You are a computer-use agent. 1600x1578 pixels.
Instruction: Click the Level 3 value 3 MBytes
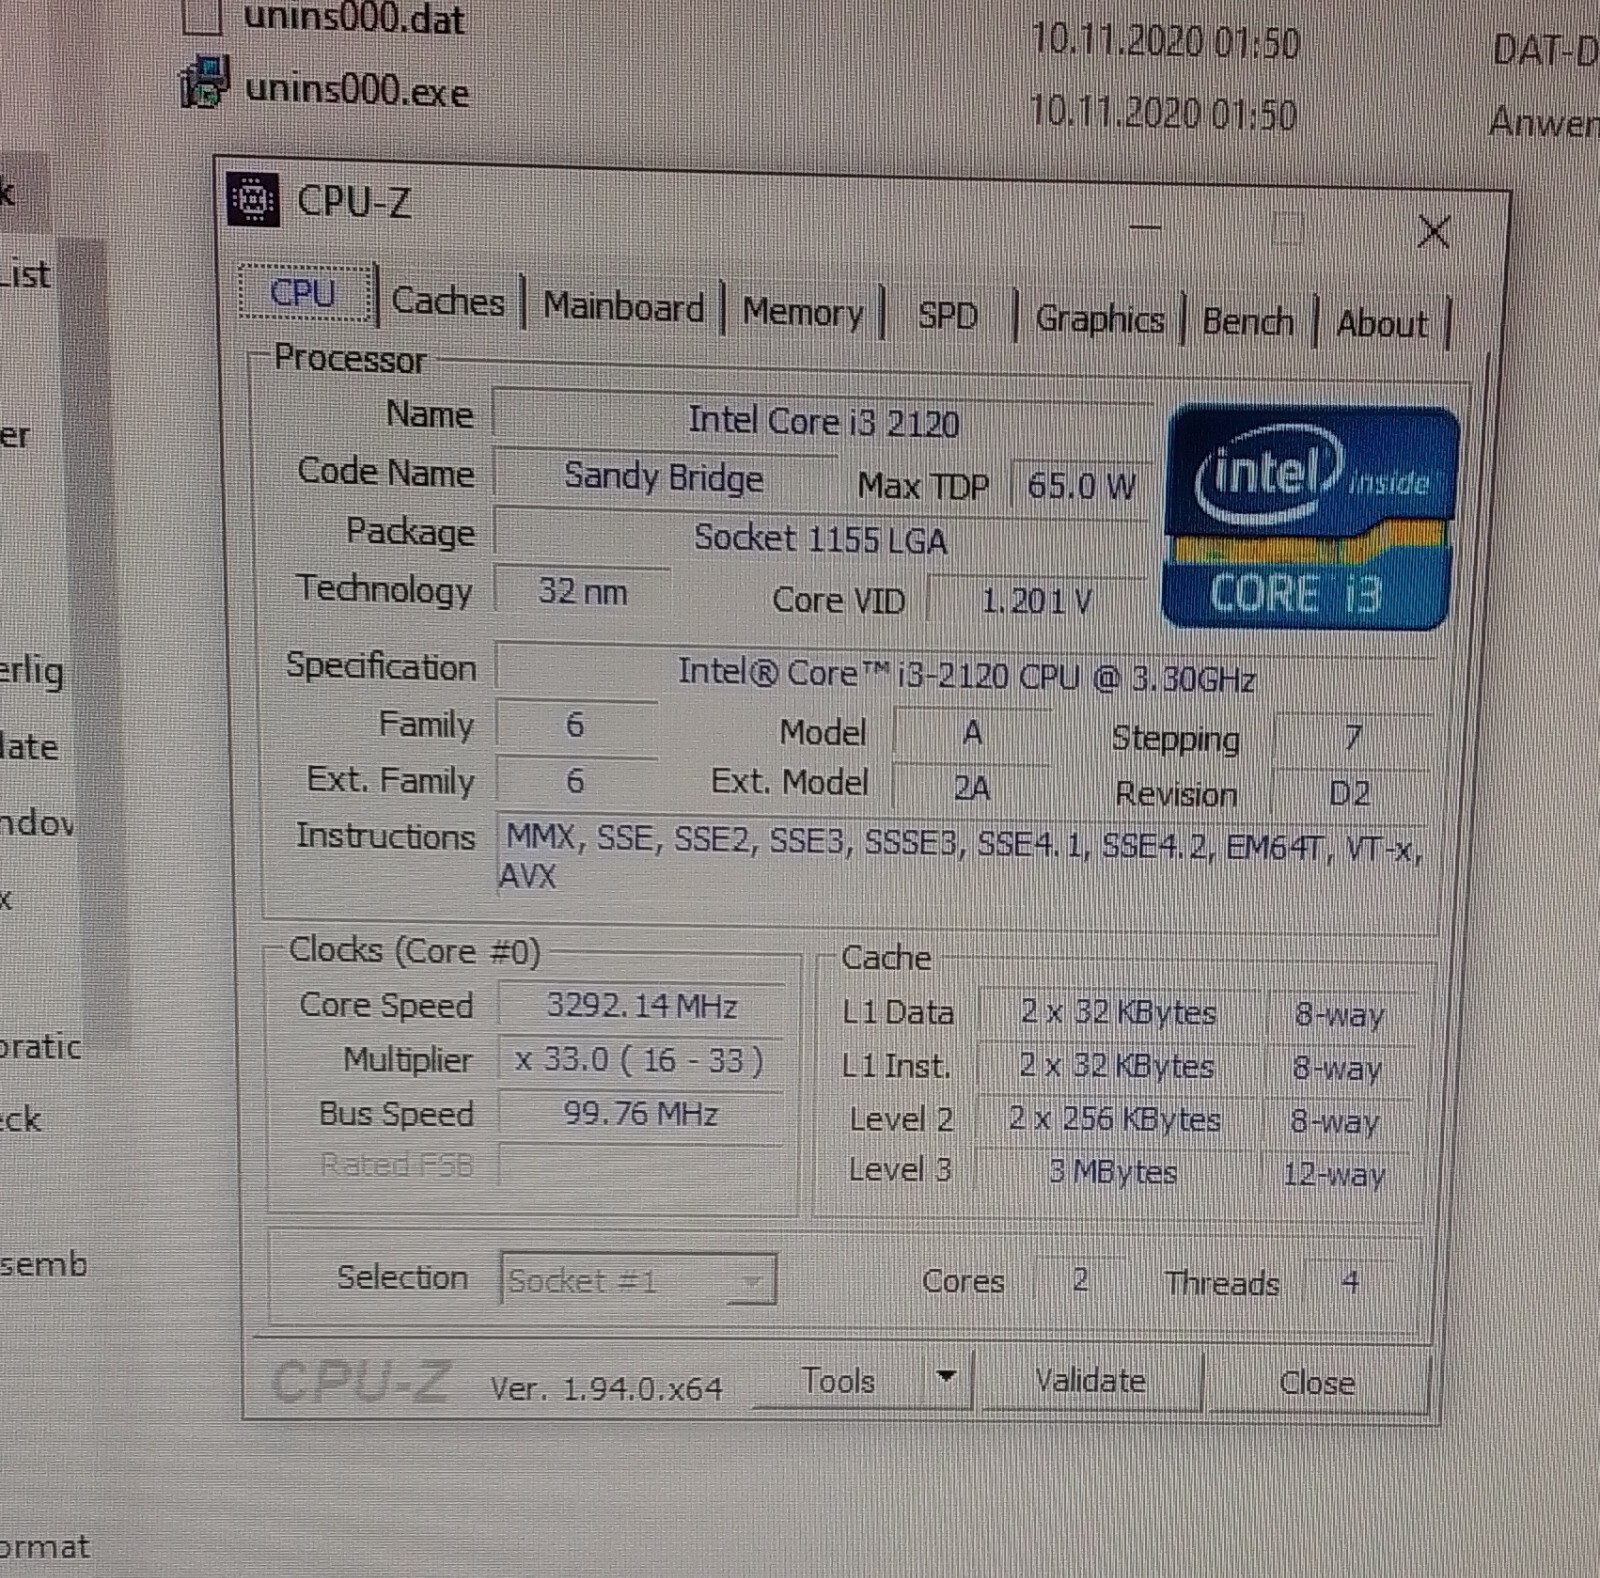click(x=1112, y=1171)
